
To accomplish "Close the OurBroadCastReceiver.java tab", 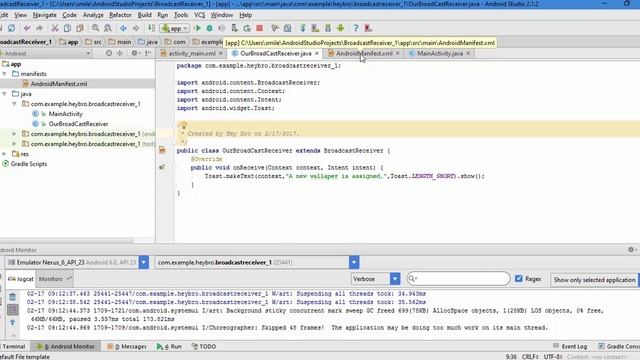I will pos(317,53).
